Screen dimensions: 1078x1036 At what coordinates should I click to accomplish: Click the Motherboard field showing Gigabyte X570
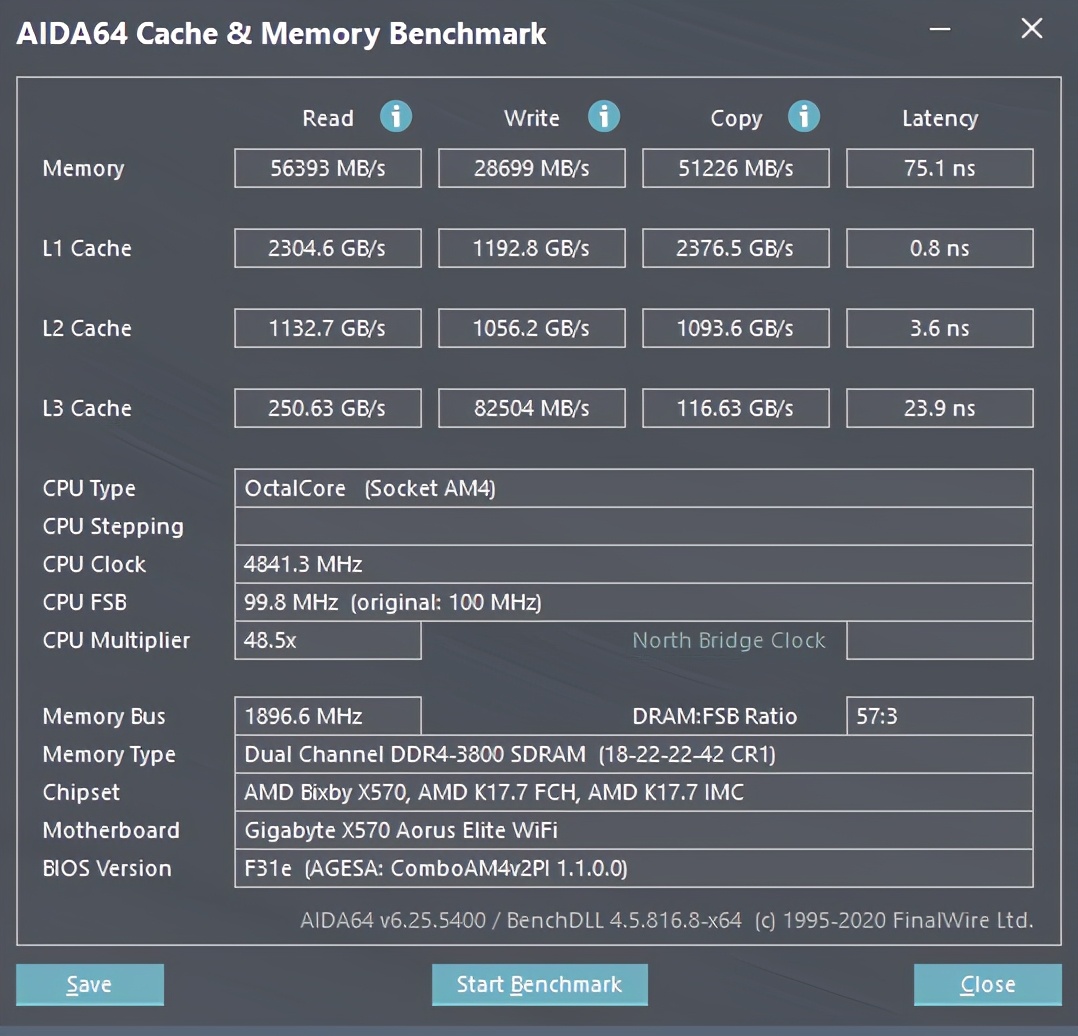pyautogui.click(x=633, y=830)
